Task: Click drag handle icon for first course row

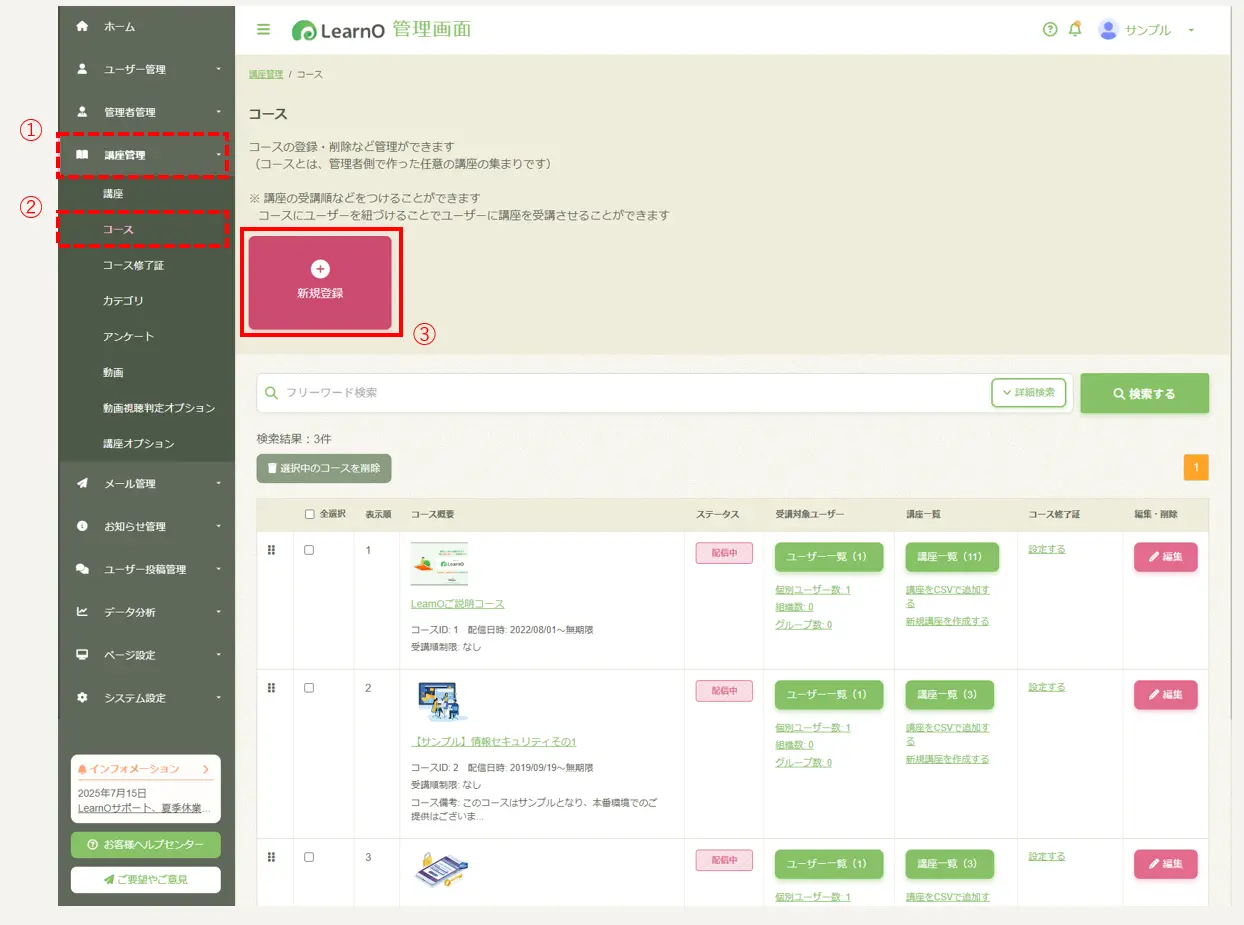Action: (x=271, y=550)
